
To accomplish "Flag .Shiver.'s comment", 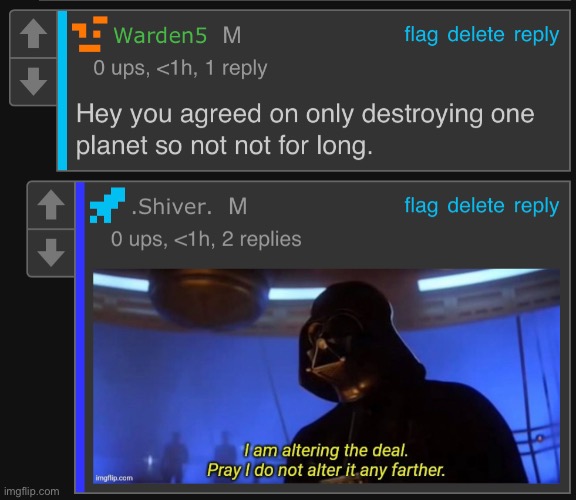I will 421,206.
